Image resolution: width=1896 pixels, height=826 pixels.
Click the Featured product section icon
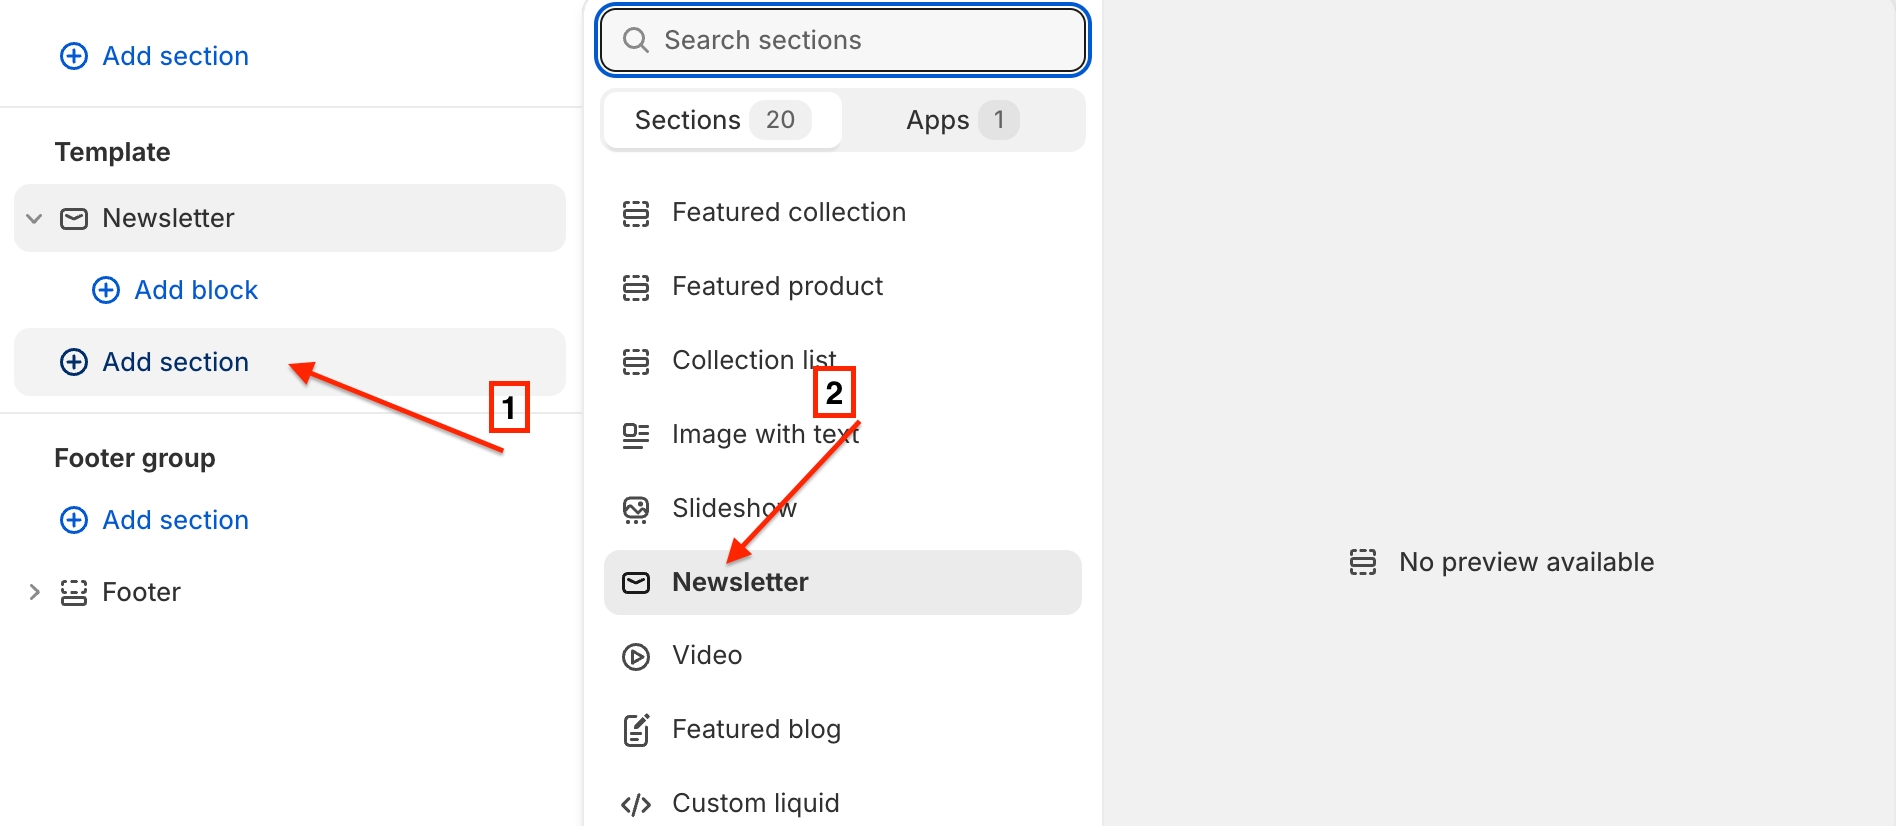[x=636, y=287]
